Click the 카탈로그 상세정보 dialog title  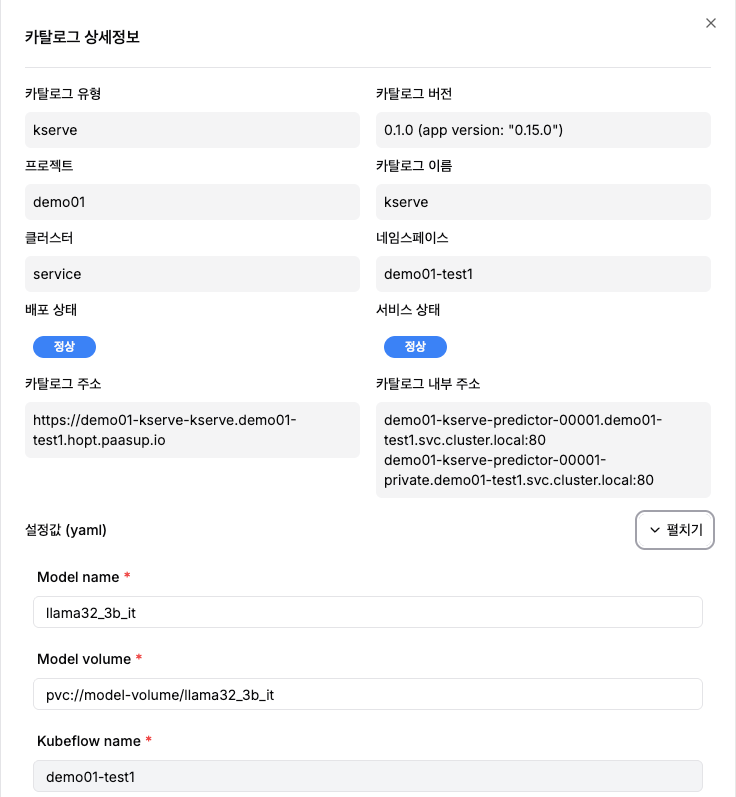click(82, 37)
